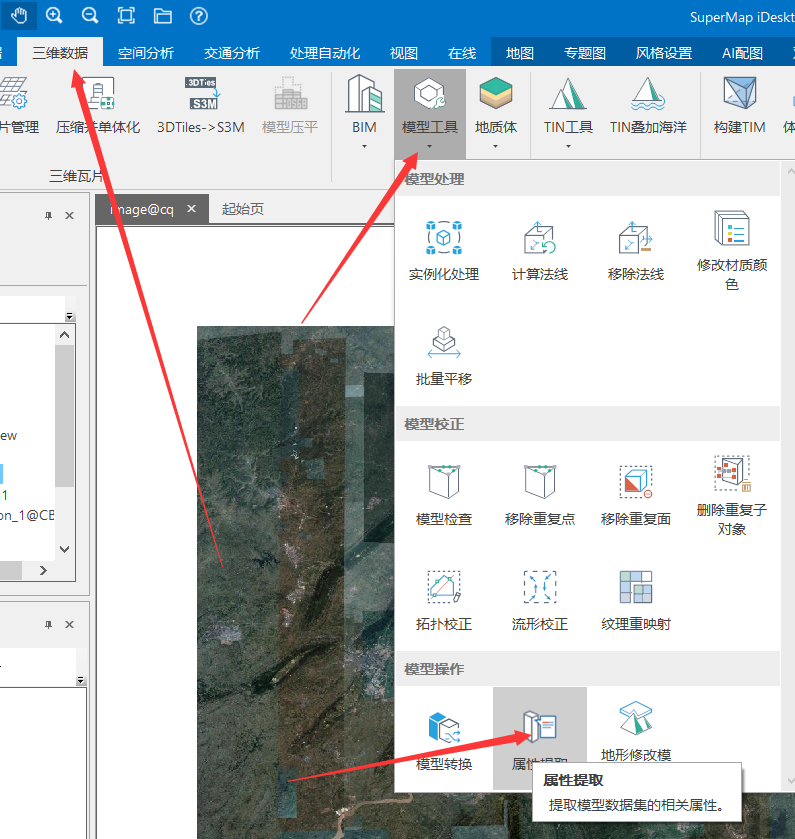The width and height of the screenshot is (795, 839).
Task: Click dropdown gallery scroll down arrow
Action: (x=791, y=781)
